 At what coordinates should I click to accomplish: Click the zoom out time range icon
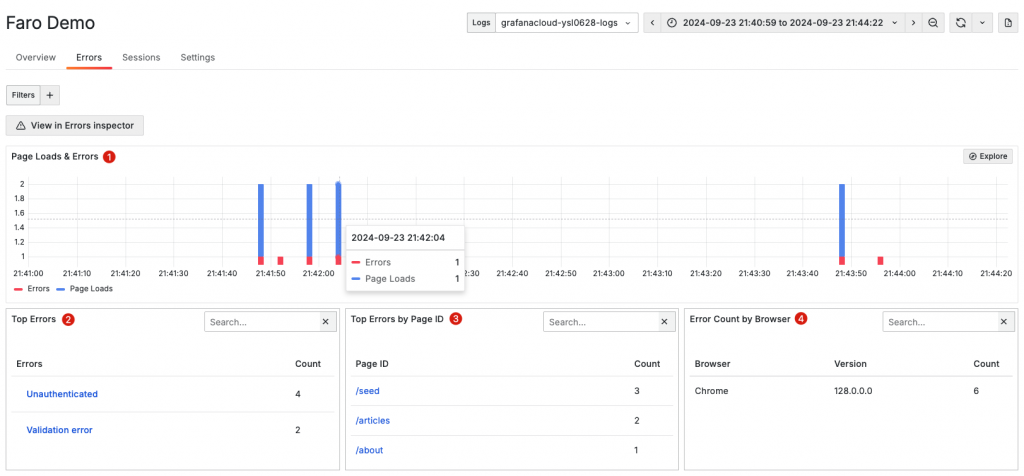click(x=933, y=23)
